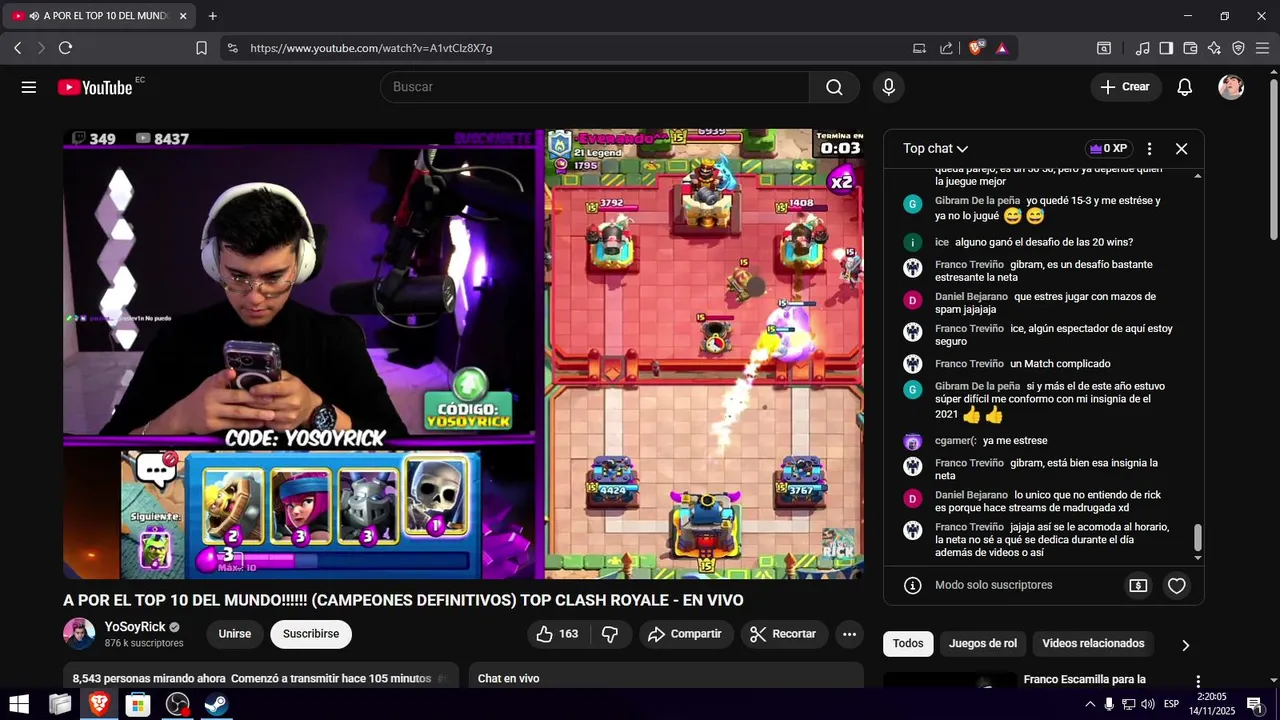The image size is (1280, 720).
Task: Click the Suscribirse button
Action: pyautogui.click(x=311, y=634)
